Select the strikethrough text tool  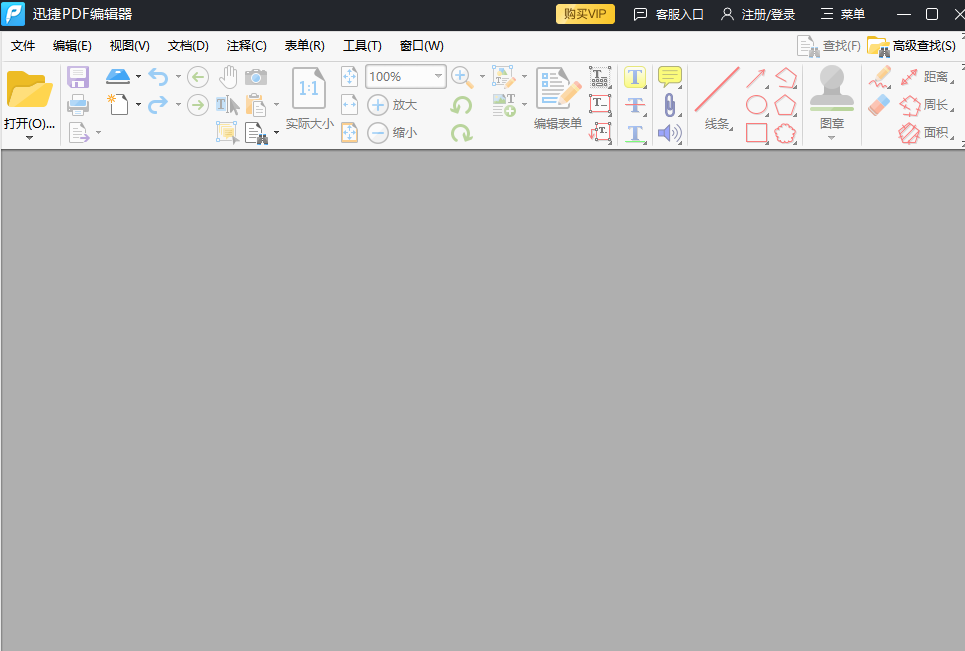635,104
